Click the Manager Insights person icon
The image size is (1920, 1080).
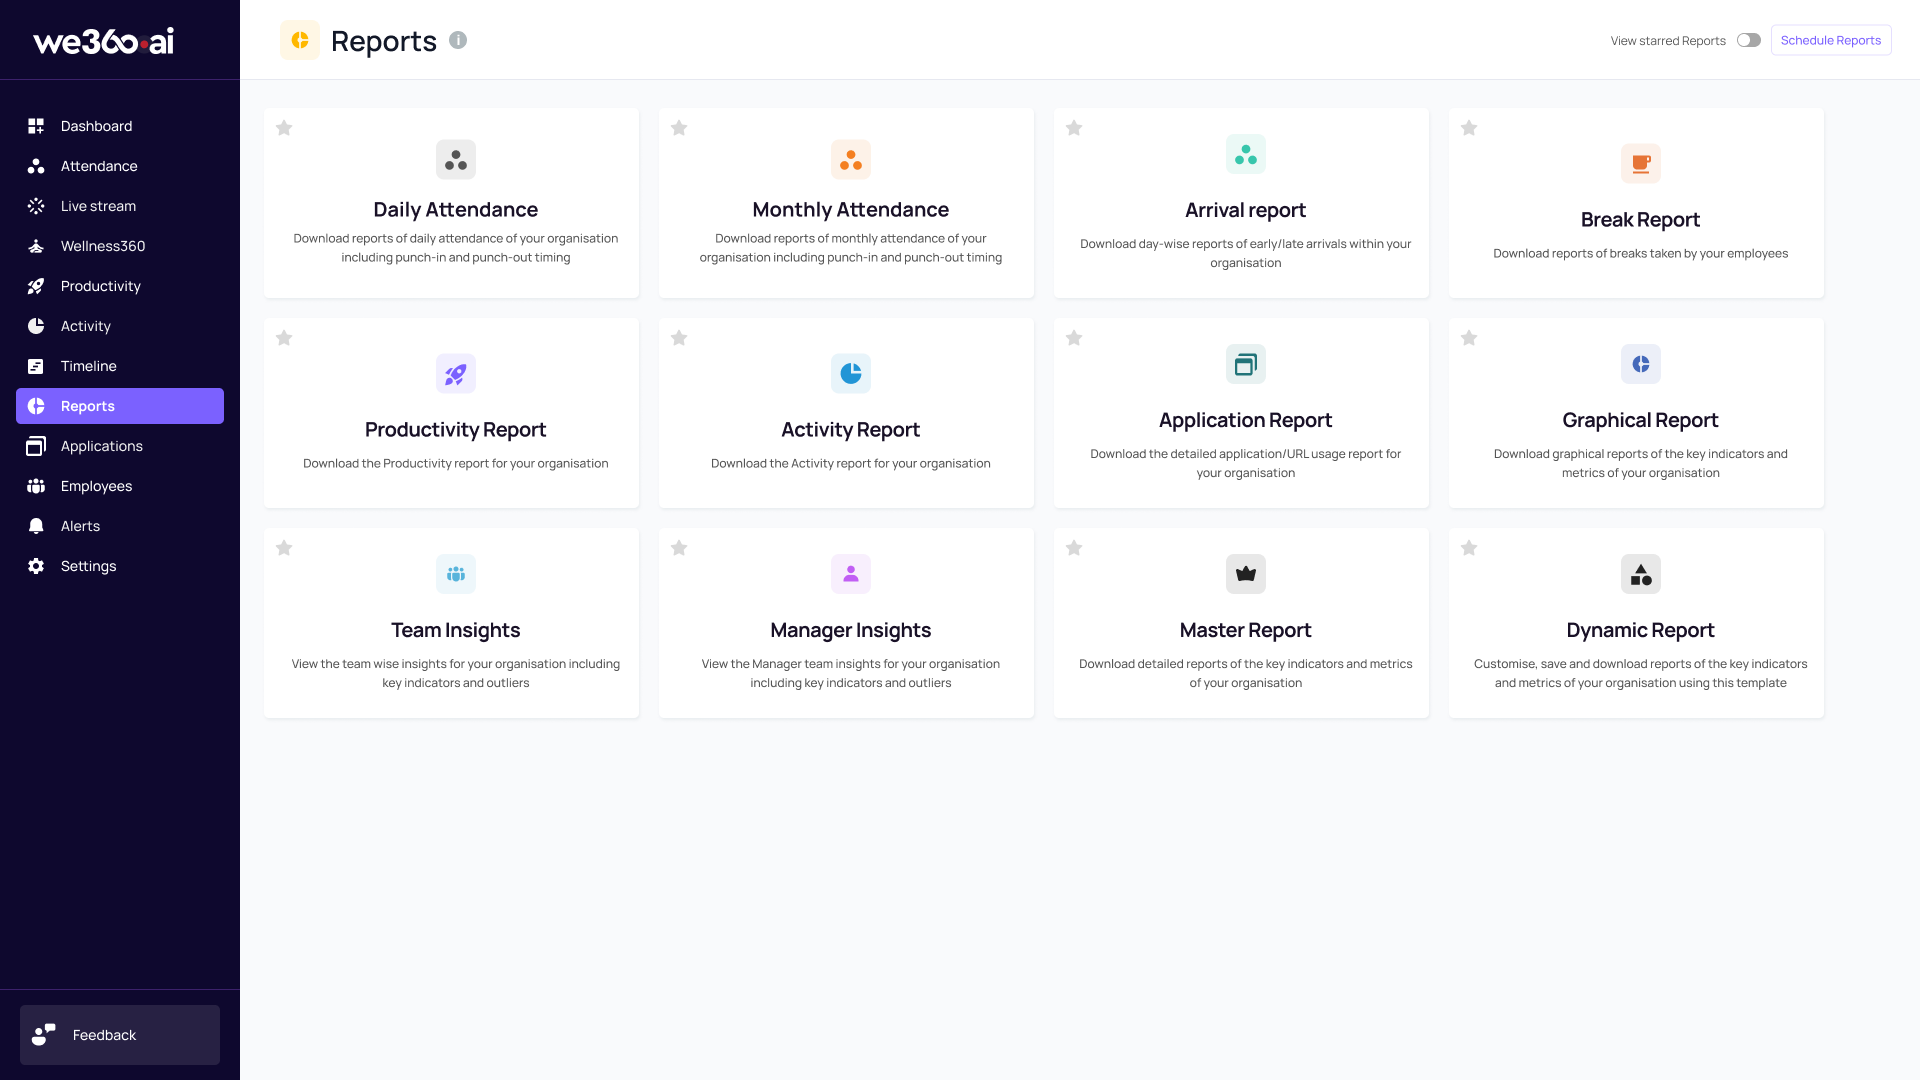coord(851,574)
